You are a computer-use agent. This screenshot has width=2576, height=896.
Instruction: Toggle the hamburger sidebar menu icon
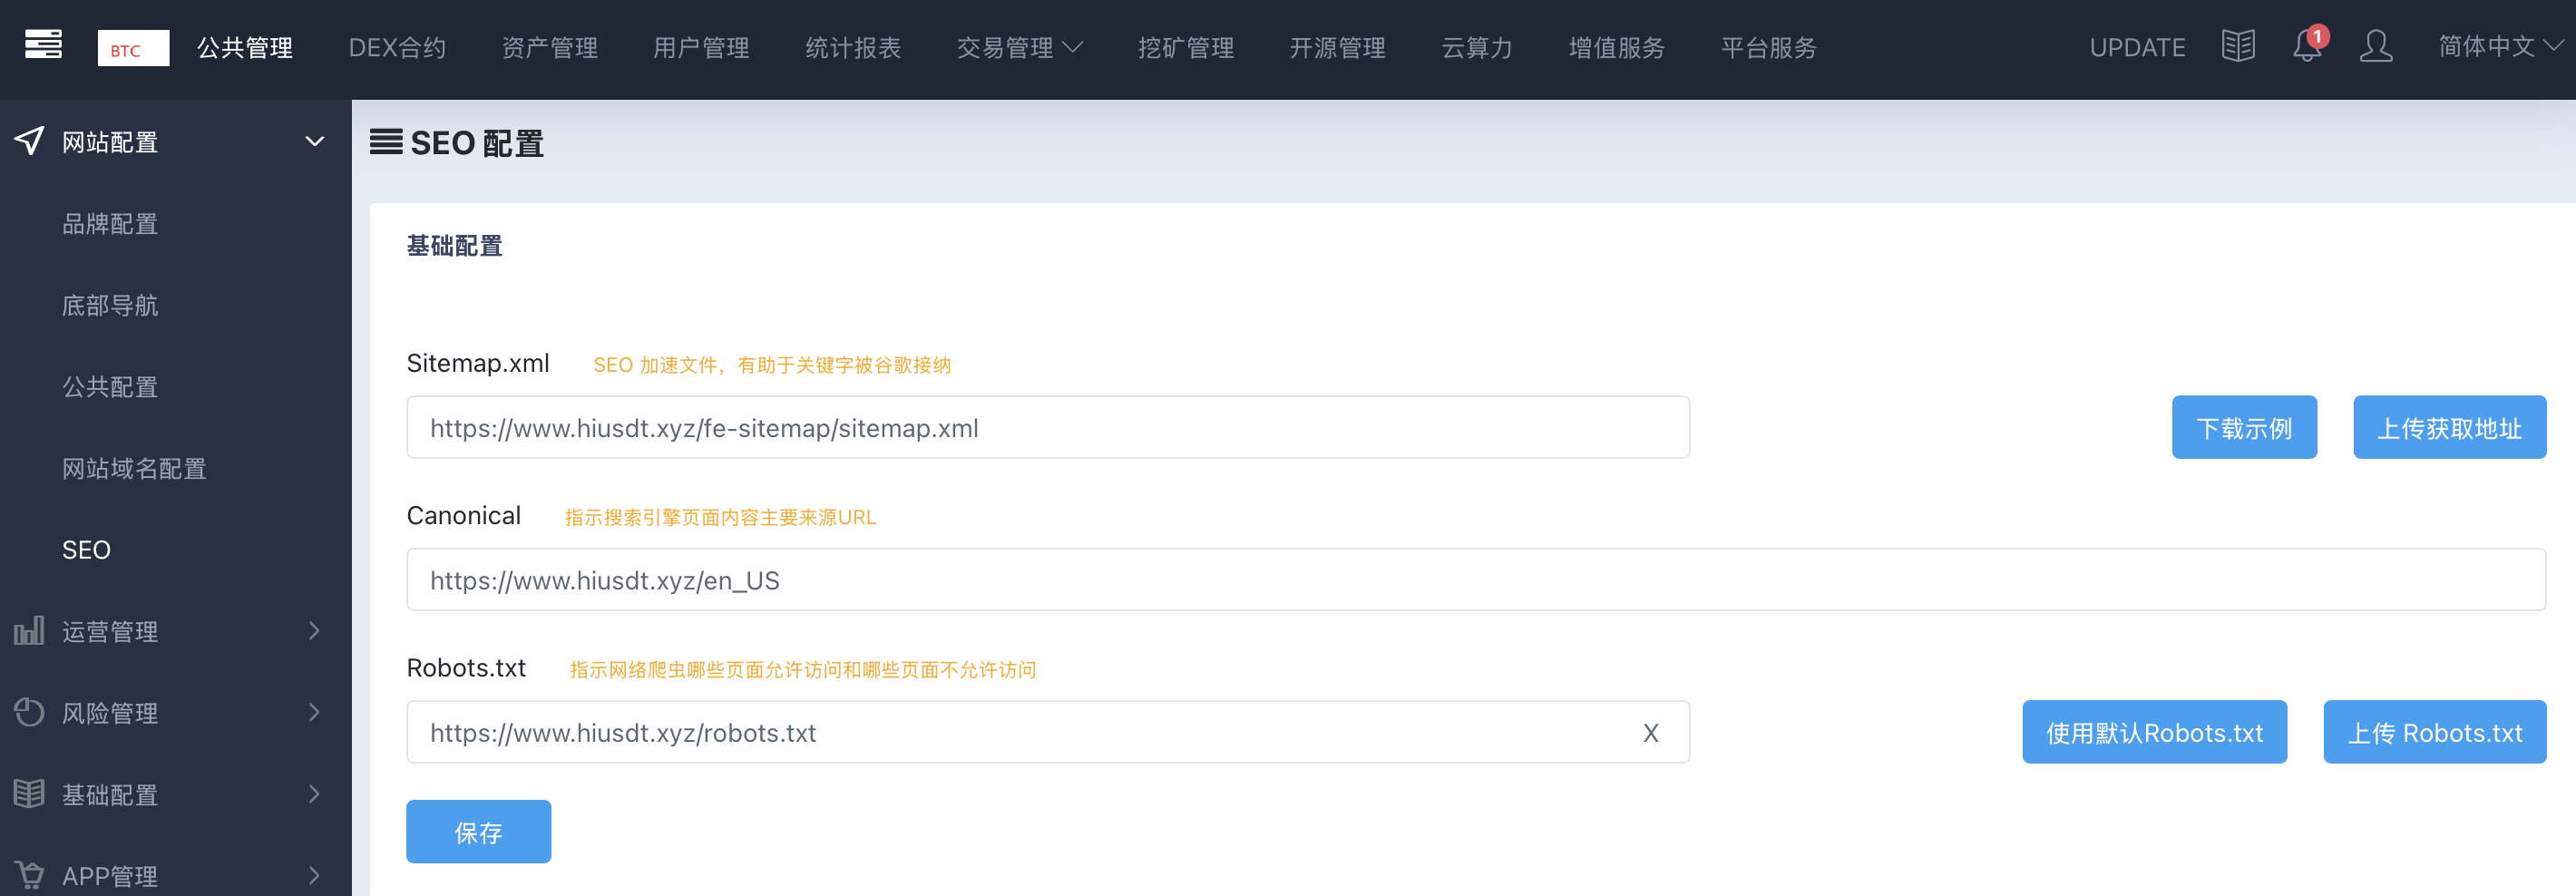tap(43, 45)
